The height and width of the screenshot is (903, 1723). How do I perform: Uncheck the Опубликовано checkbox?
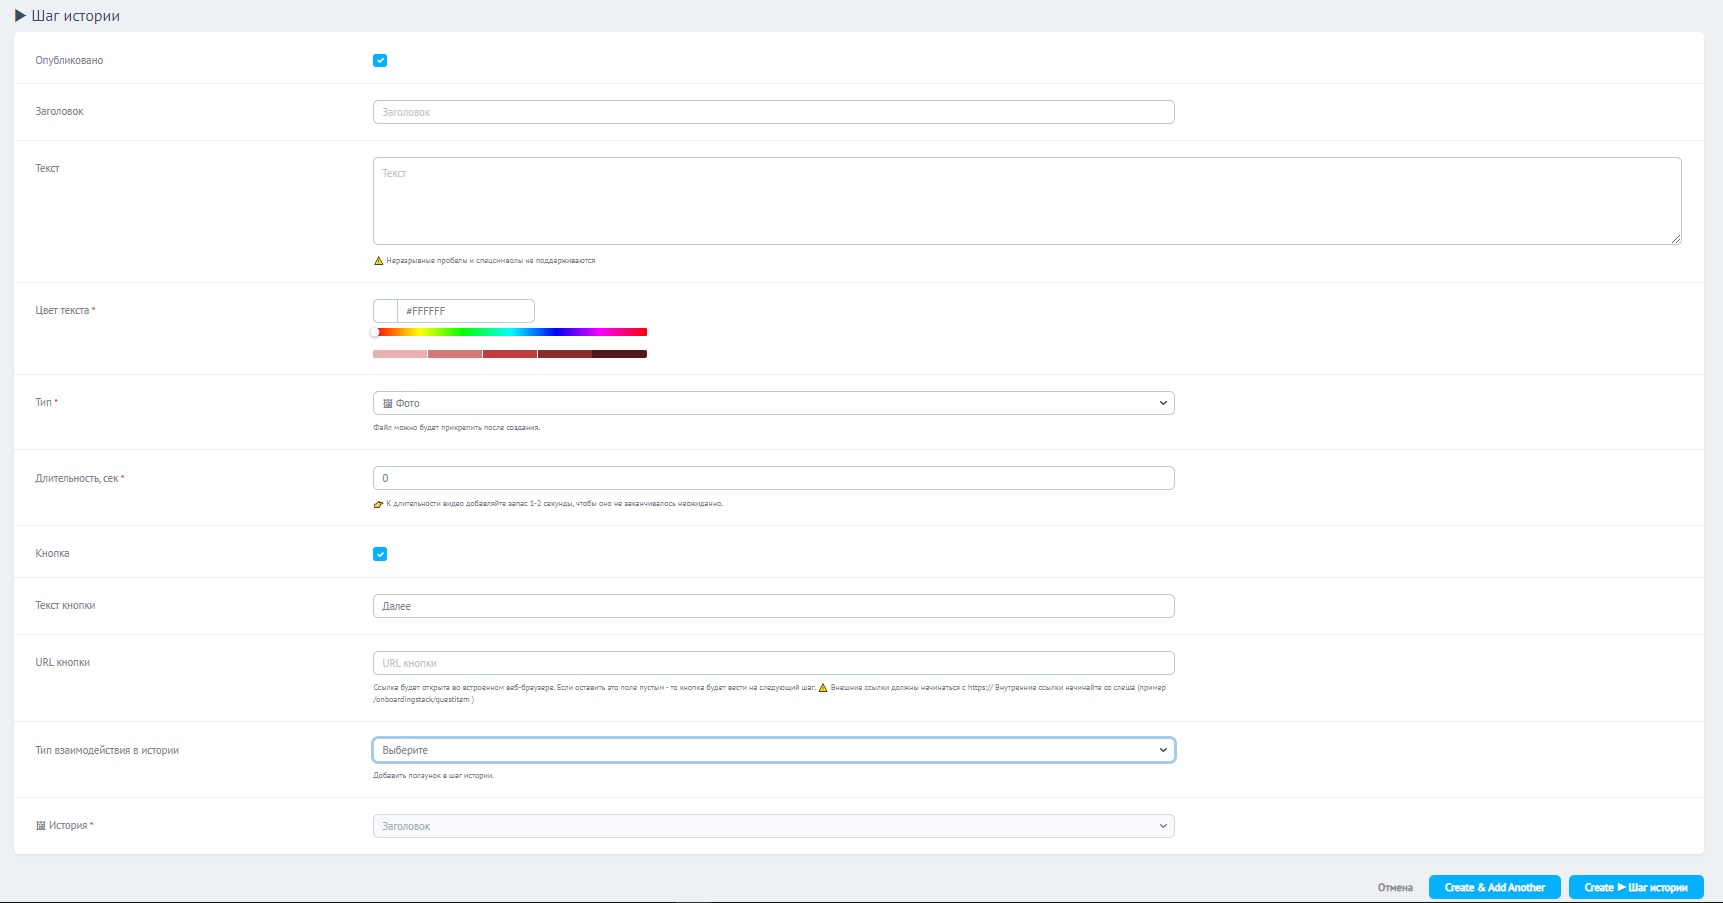pos(380,61)
